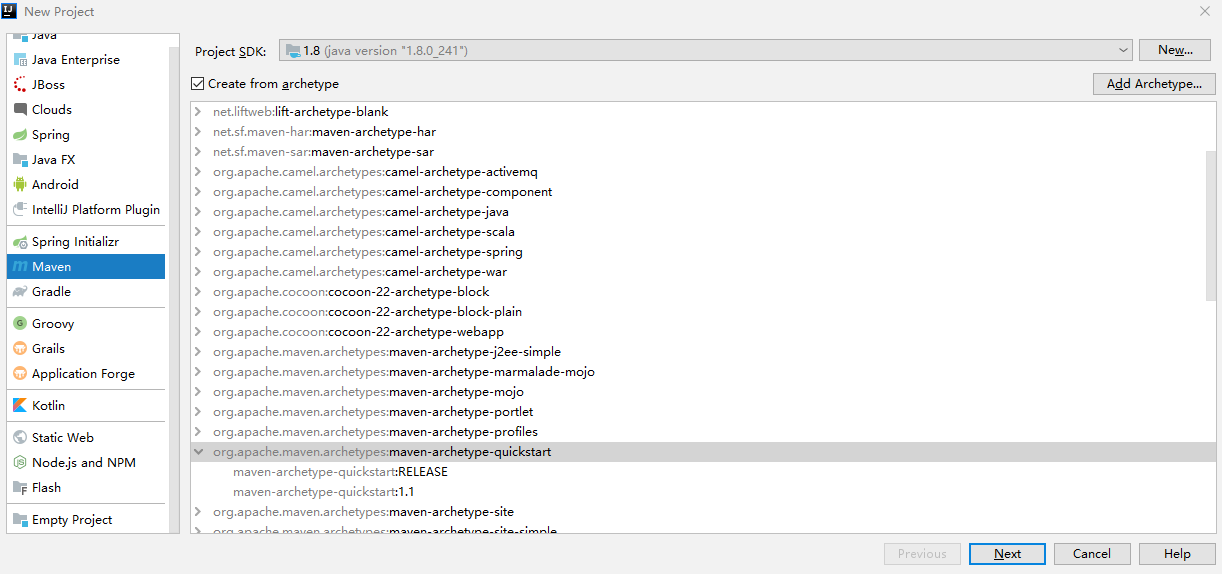Click the Groovy G icon
1222x574 pixels.
click(x=20, y=324)
